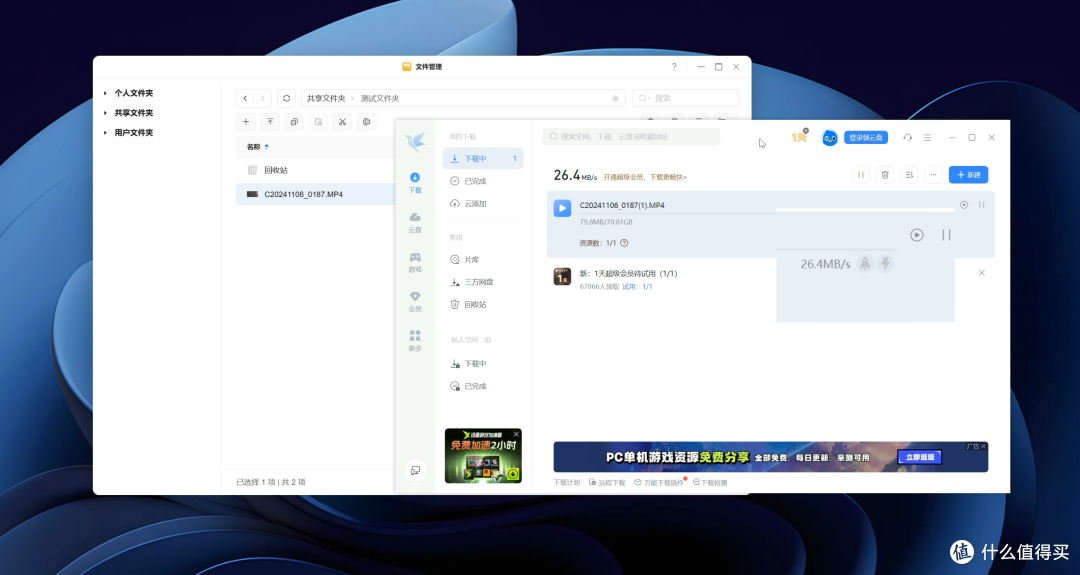Click the upload arrow icon in file manager
Viewport: 1080px width, 575px height.
270,122
